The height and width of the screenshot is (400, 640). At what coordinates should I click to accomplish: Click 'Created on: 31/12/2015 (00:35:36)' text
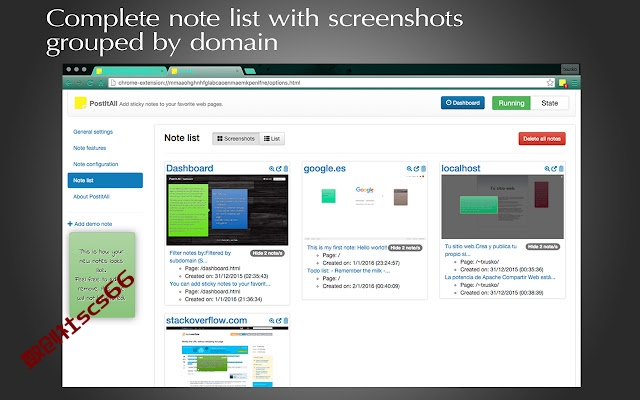(502, 269)
